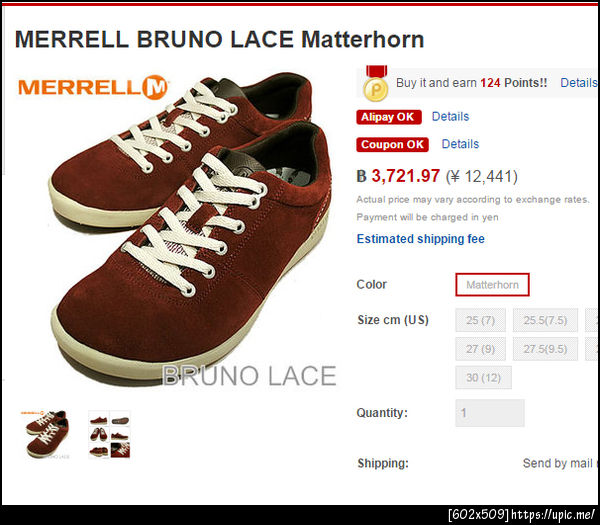Click the Alipay OK badge
600x525 pixels.
pos(389,117)
